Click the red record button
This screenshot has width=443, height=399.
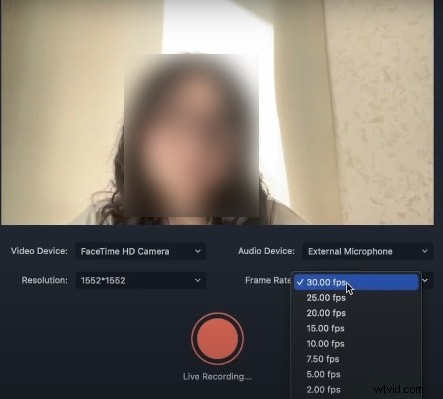(217, 339)
